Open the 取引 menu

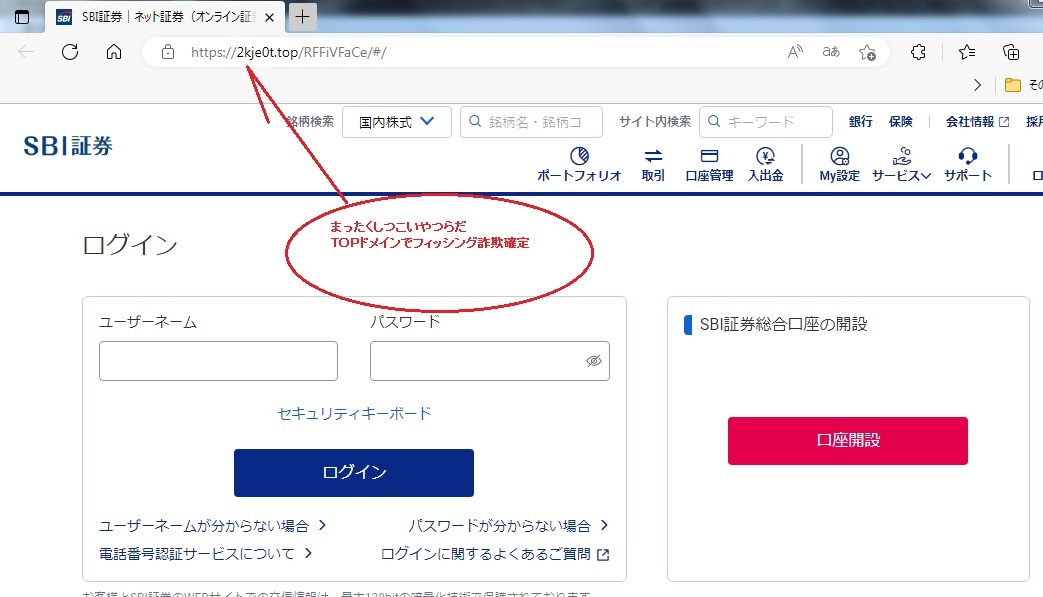point(653,164)
